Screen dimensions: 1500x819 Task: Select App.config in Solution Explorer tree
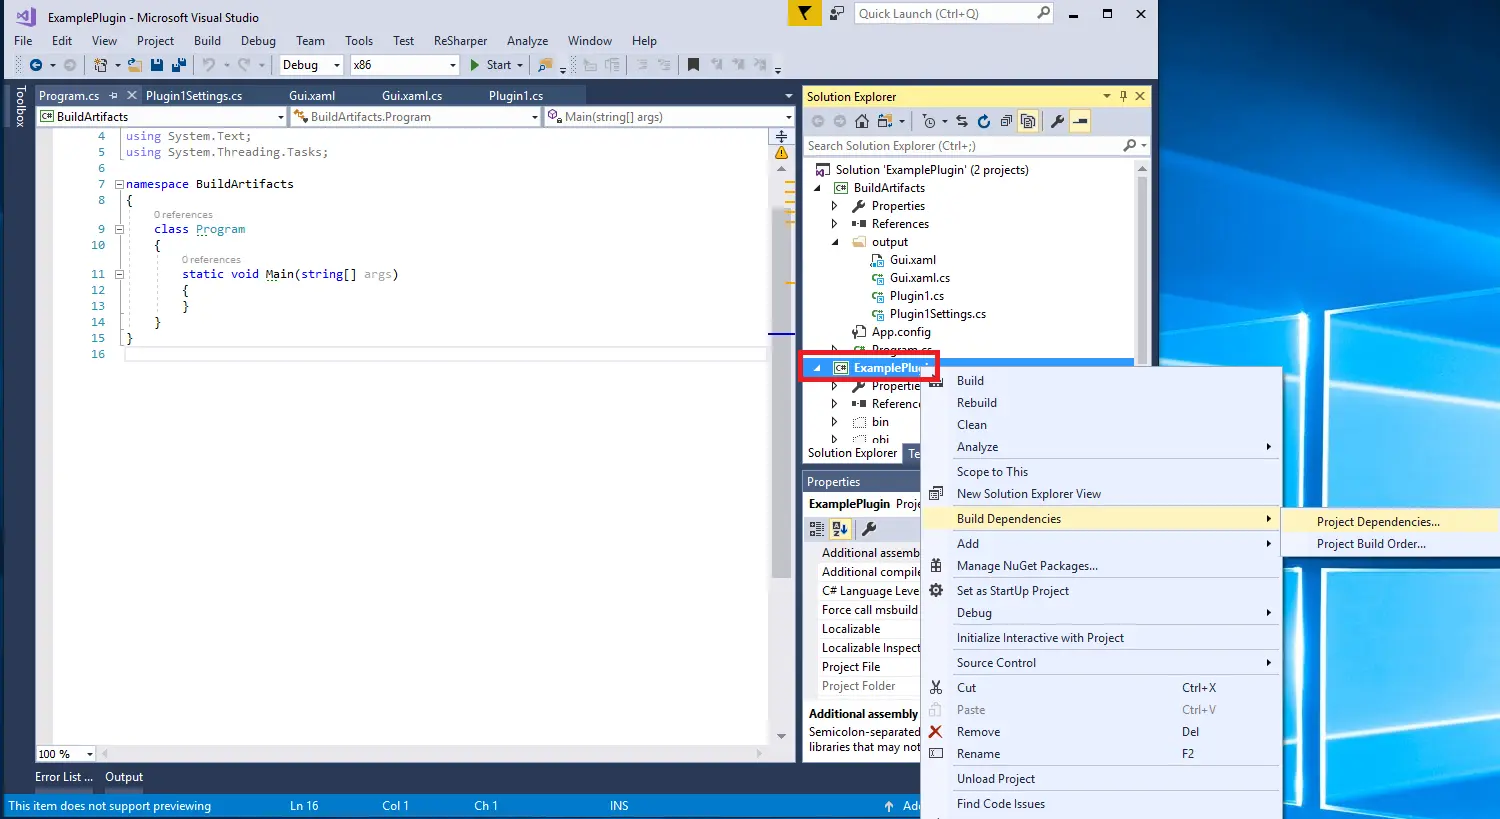901,332
